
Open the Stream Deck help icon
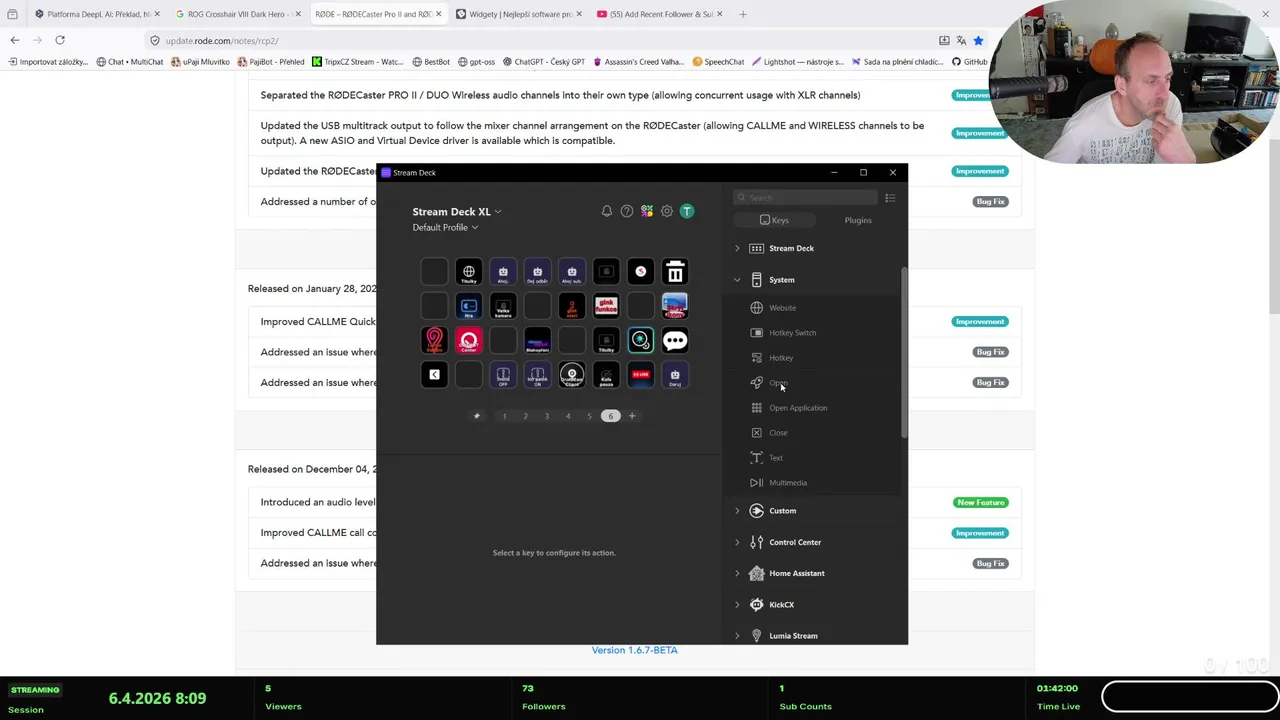[627, 211]
